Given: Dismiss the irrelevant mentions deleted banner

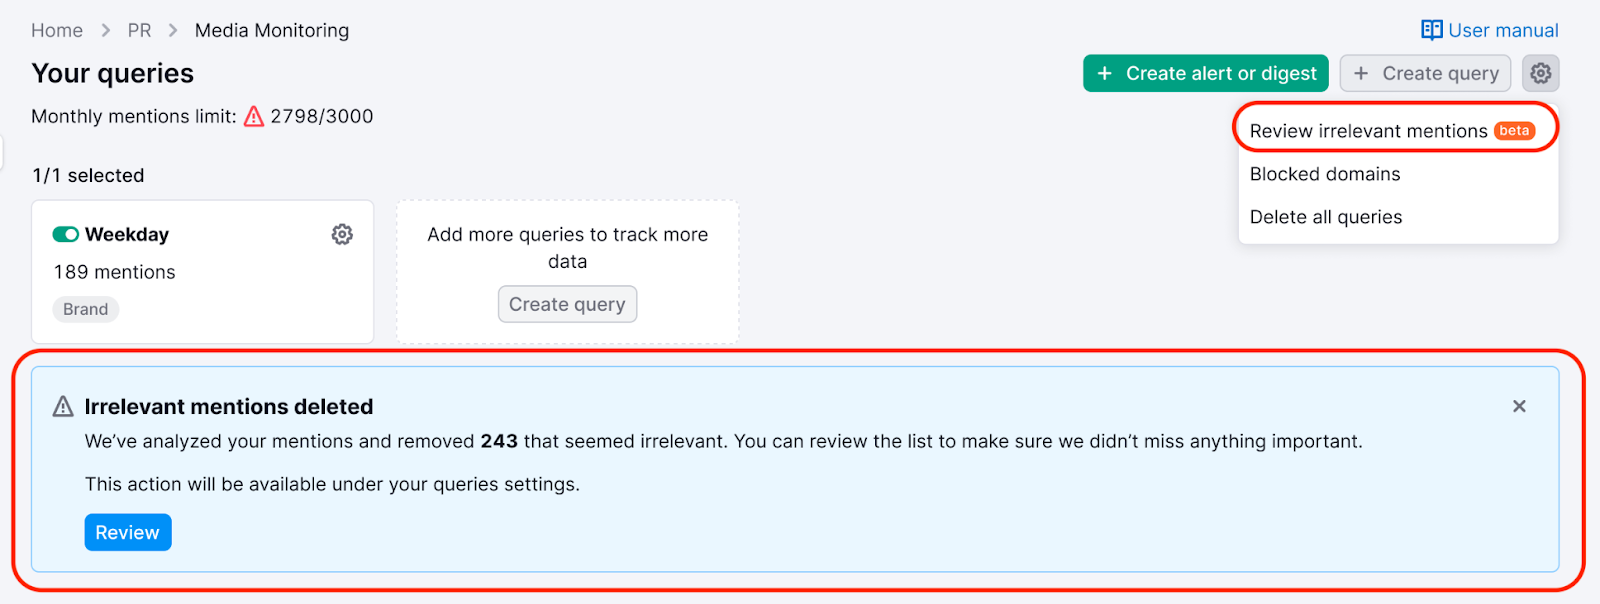Looking at the screenshot, I should pyautogui.click(x=1518, y=406).
